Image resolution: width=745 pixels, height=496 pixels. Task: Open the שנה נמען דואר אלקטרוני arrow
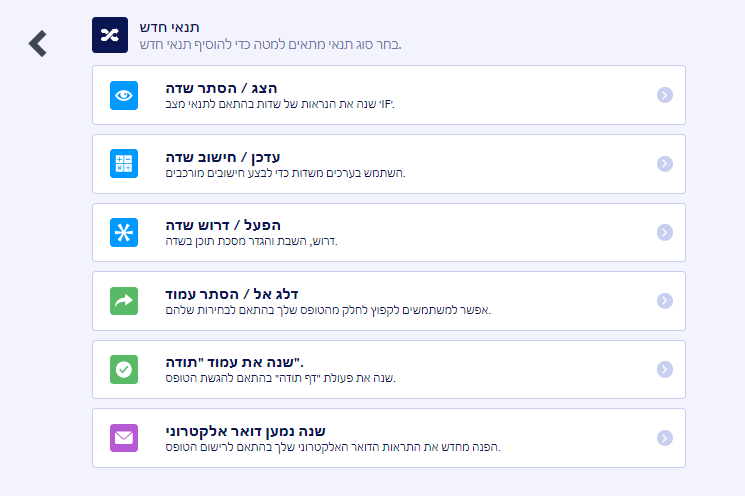(664, 437)
